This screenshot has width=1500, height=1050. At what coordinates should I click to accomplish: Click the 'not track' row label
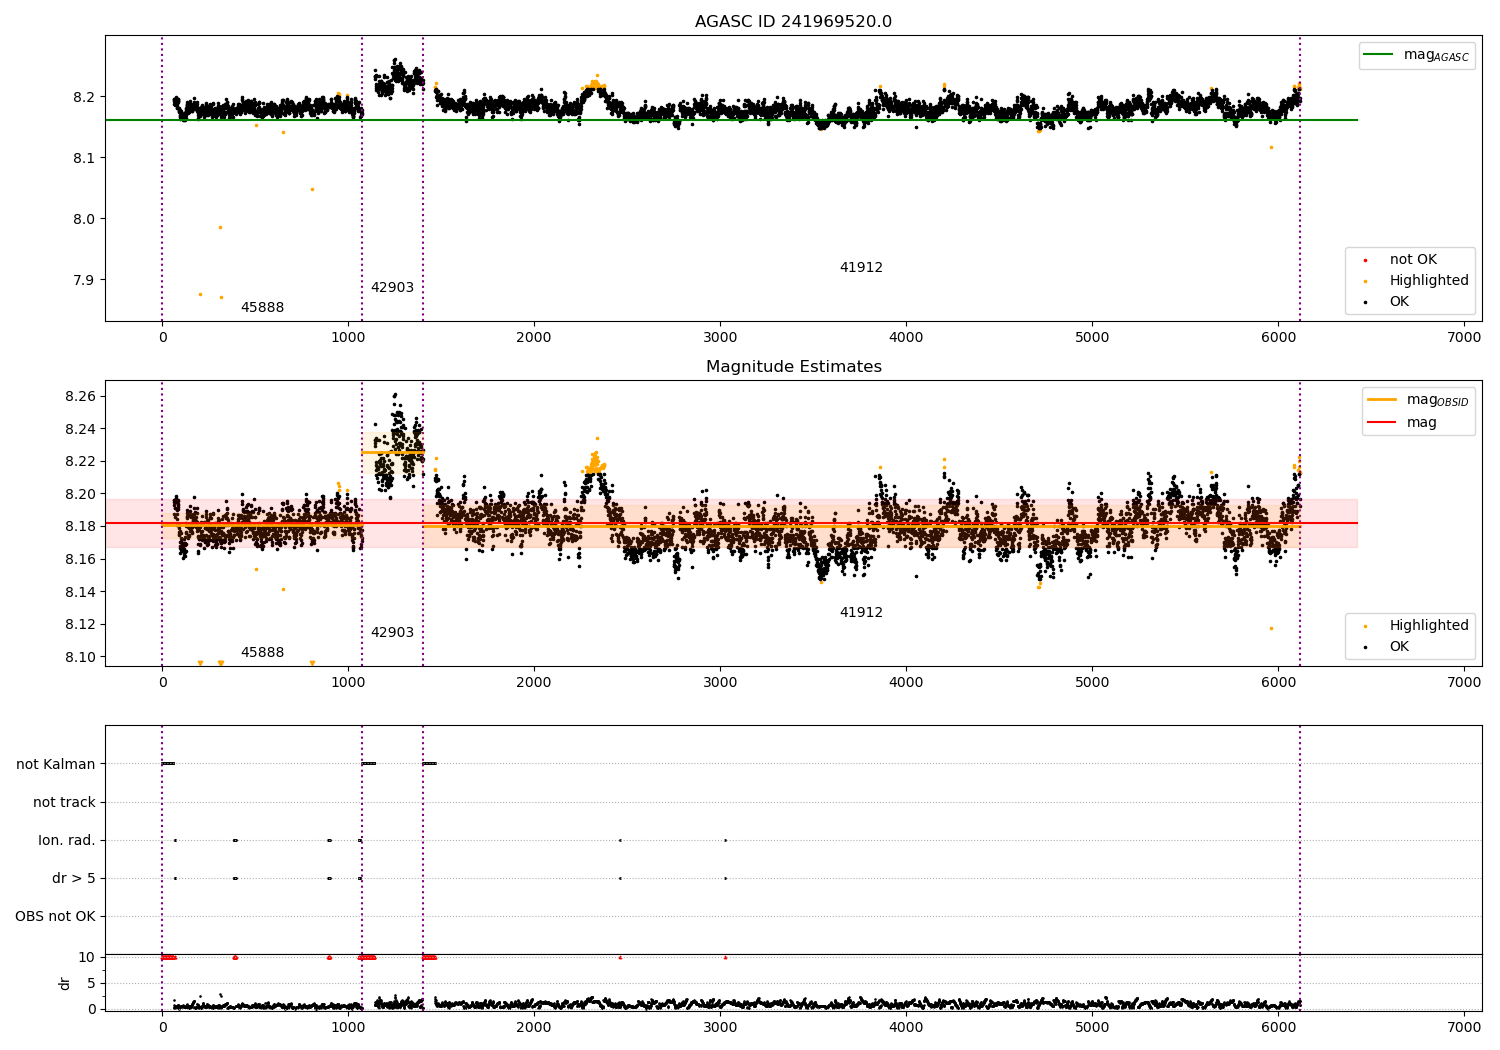[64, 802]
